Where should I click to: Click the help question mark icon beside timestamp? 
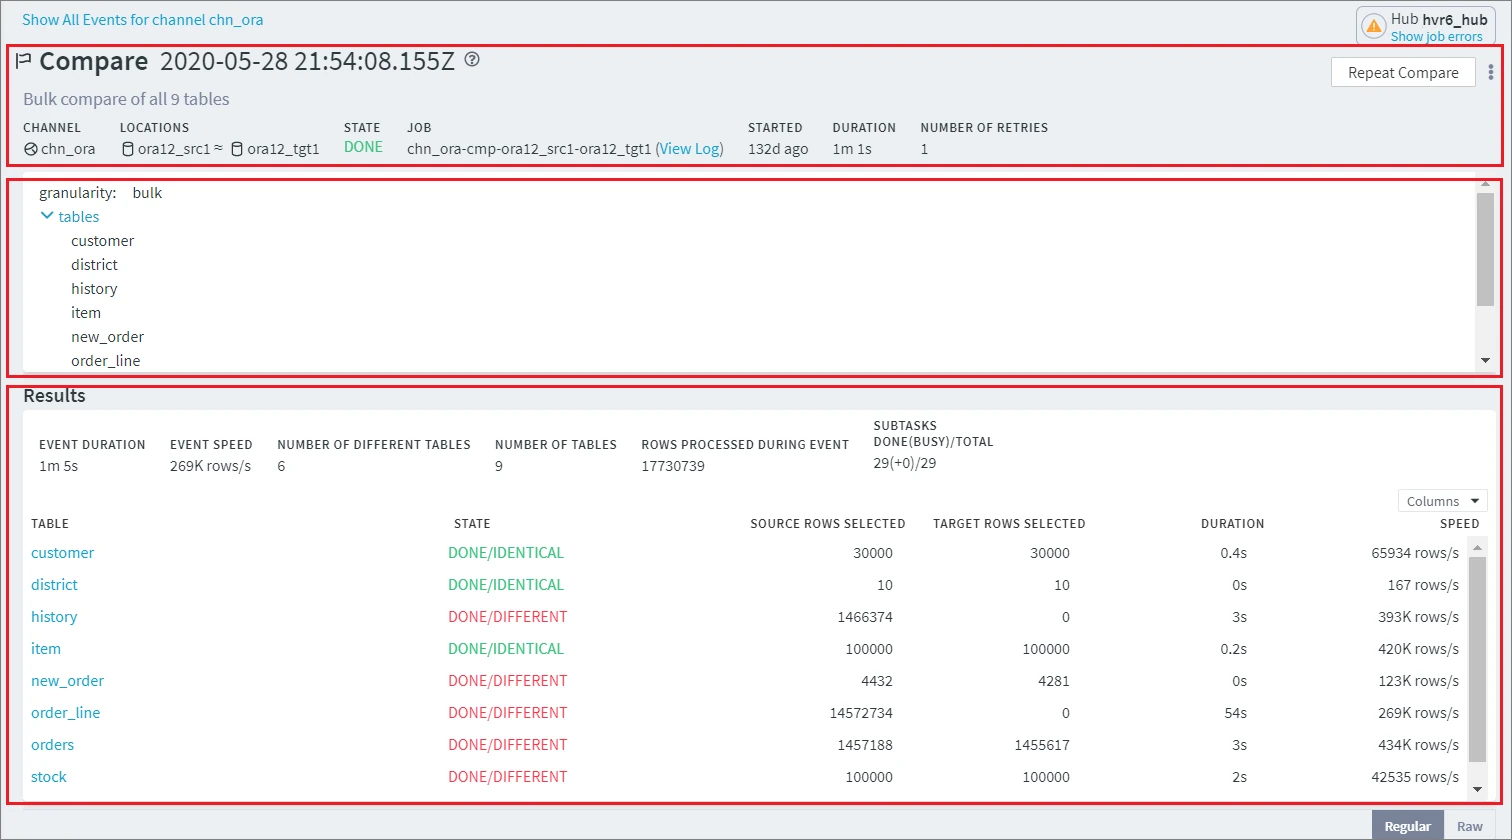[x=473, y=60]
